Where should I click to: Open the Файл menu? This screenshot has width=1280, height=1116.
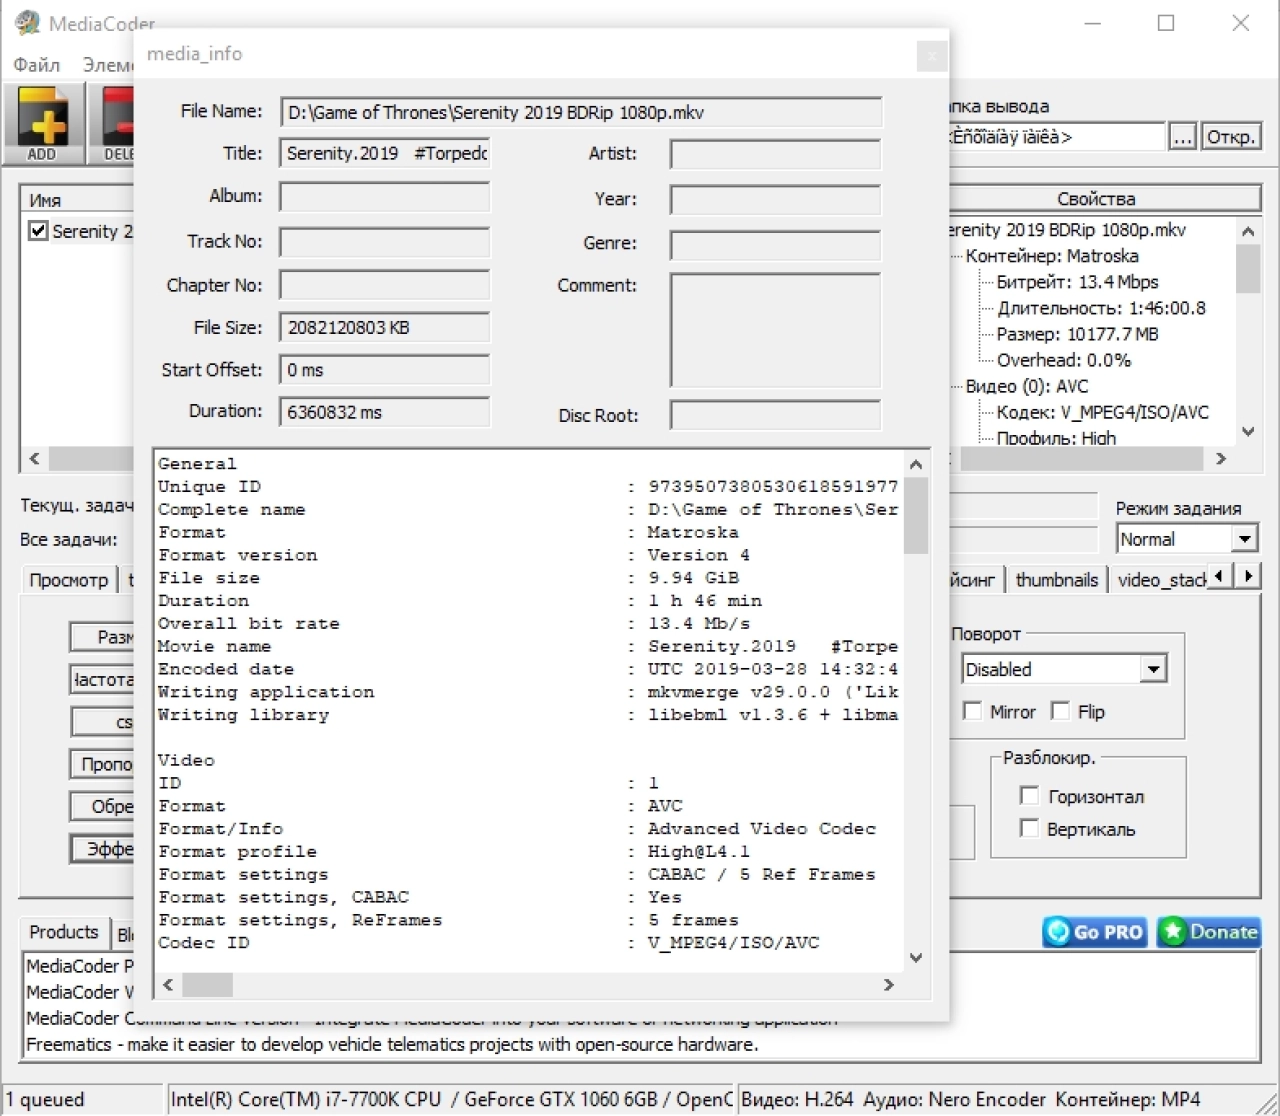click(37, 65)
